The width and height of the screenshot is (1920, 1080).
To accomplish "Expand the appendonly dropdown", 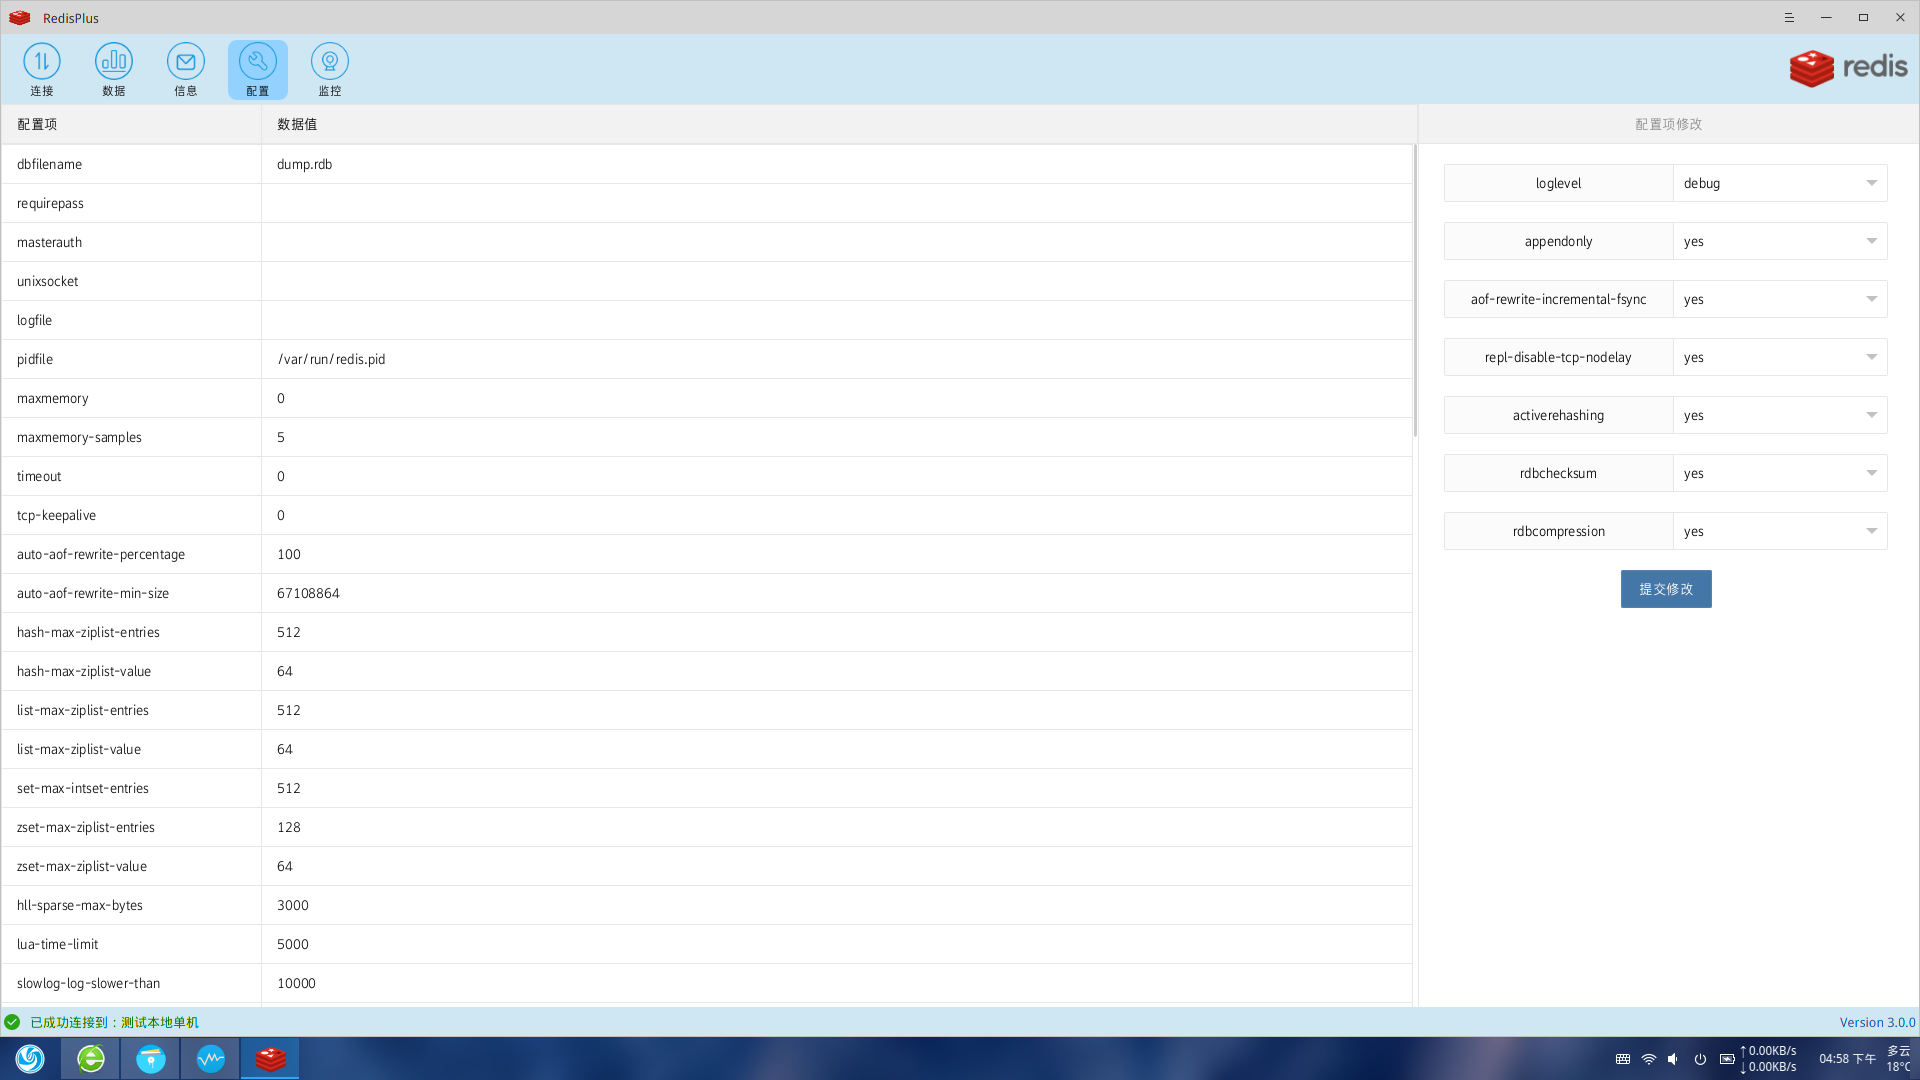I will click(x=1780, y=241).
